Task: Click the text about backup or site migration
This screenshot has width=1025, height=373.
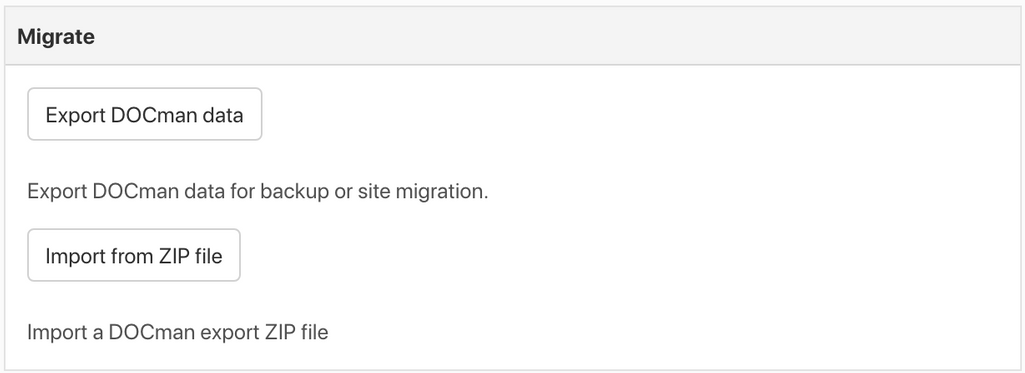Action: tap(258, 191)
